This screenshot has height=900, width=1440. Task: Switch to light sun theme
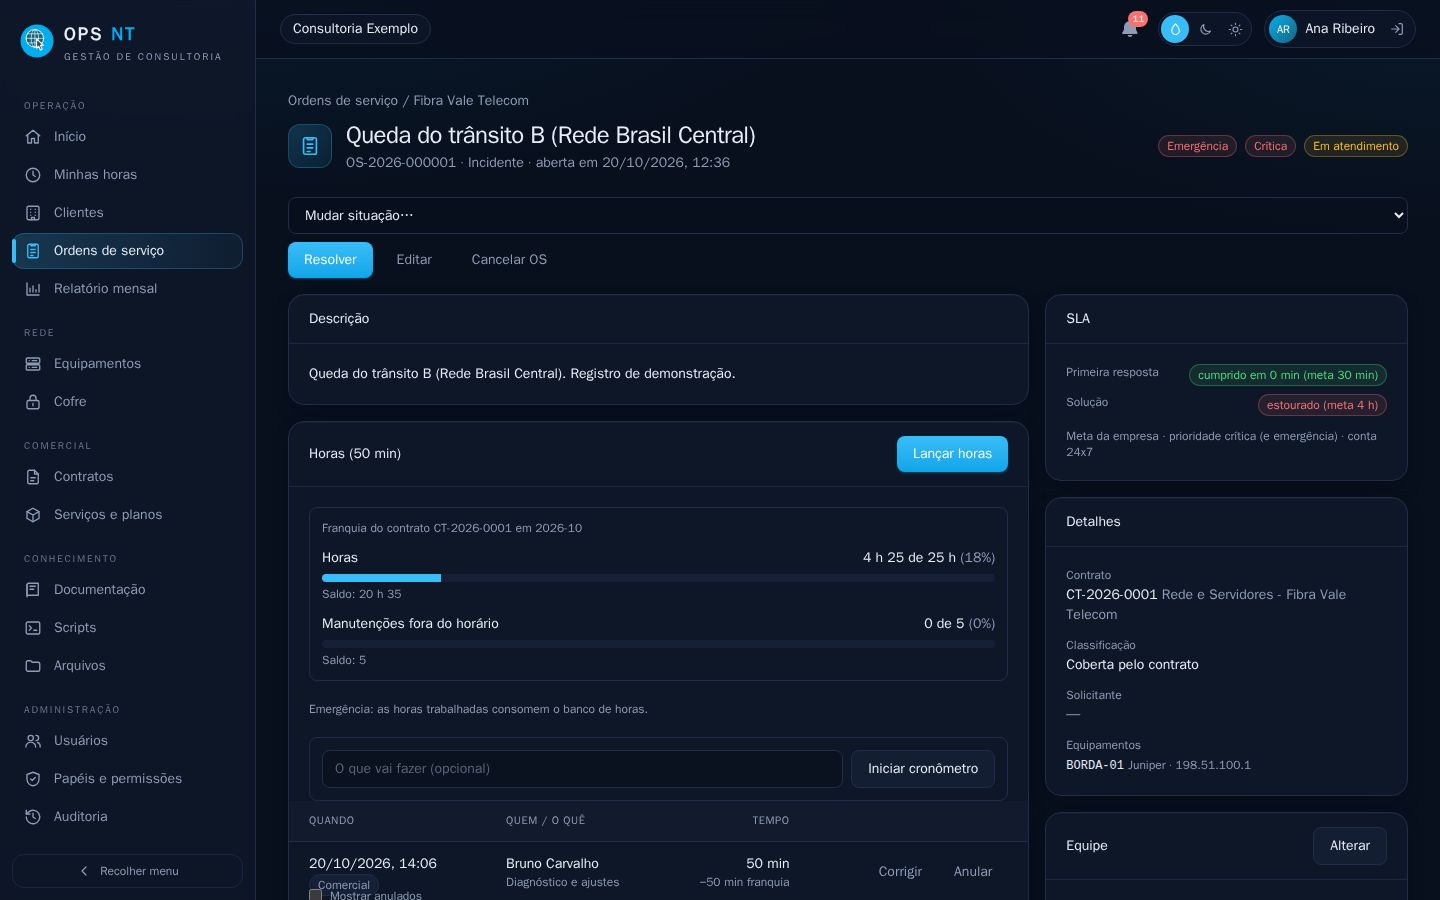click(1235, 29)
